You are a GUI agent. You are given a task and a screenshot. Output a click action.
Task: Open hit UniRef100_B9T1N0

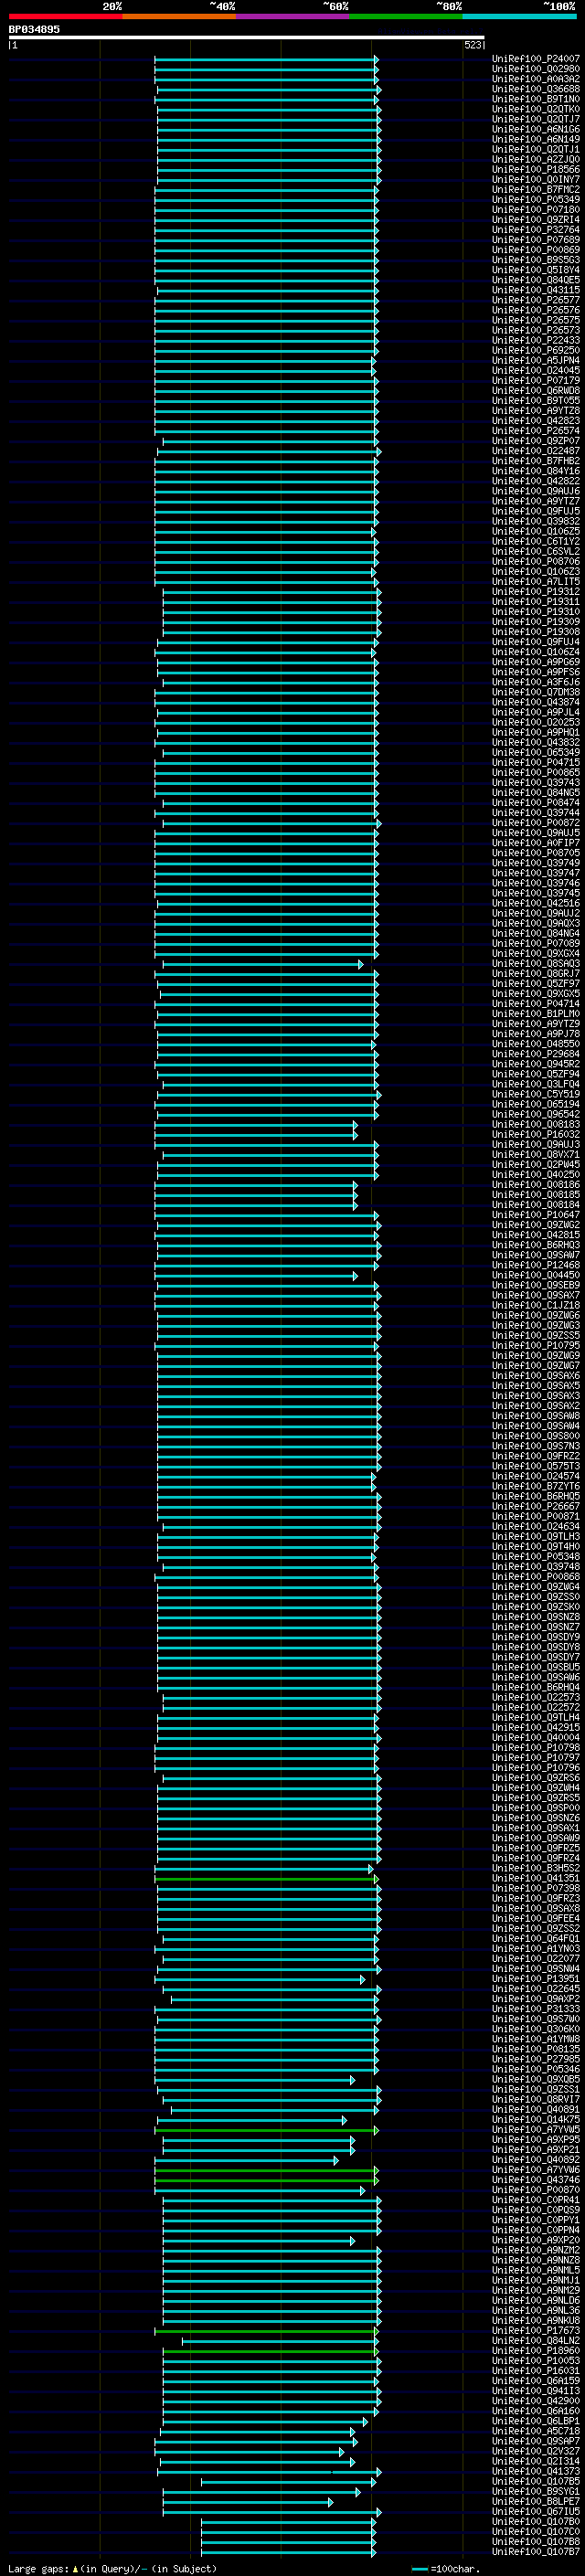coord(536,99)
